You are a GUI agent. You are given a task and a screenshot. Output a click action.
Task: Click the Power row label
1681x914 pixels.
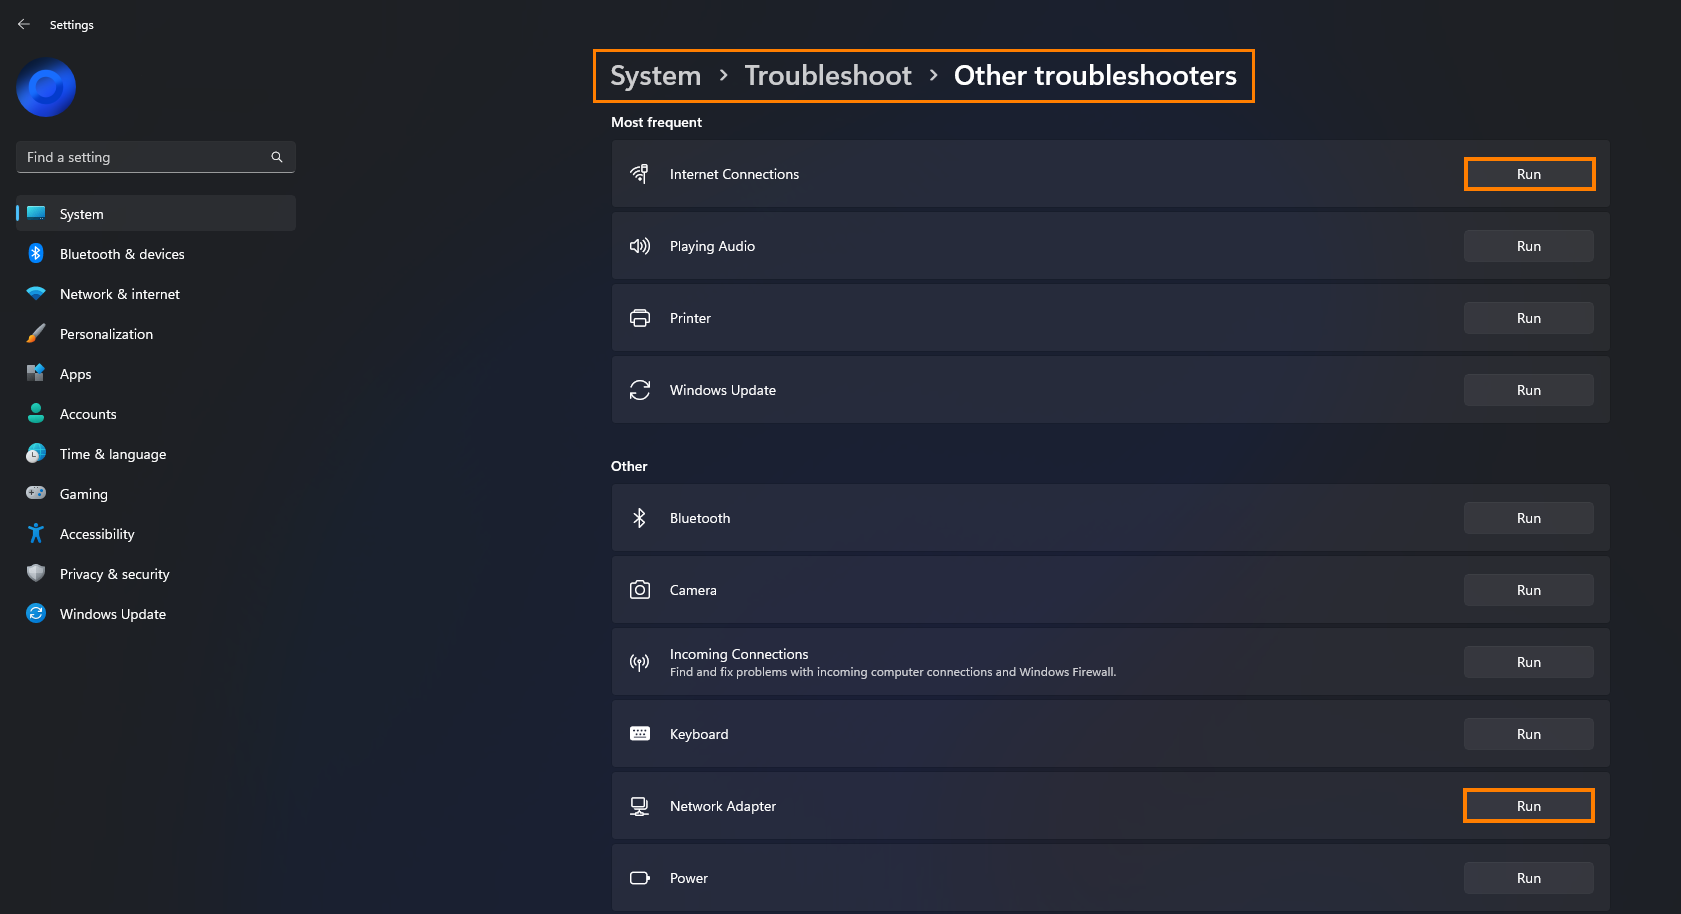pos(689,878)
